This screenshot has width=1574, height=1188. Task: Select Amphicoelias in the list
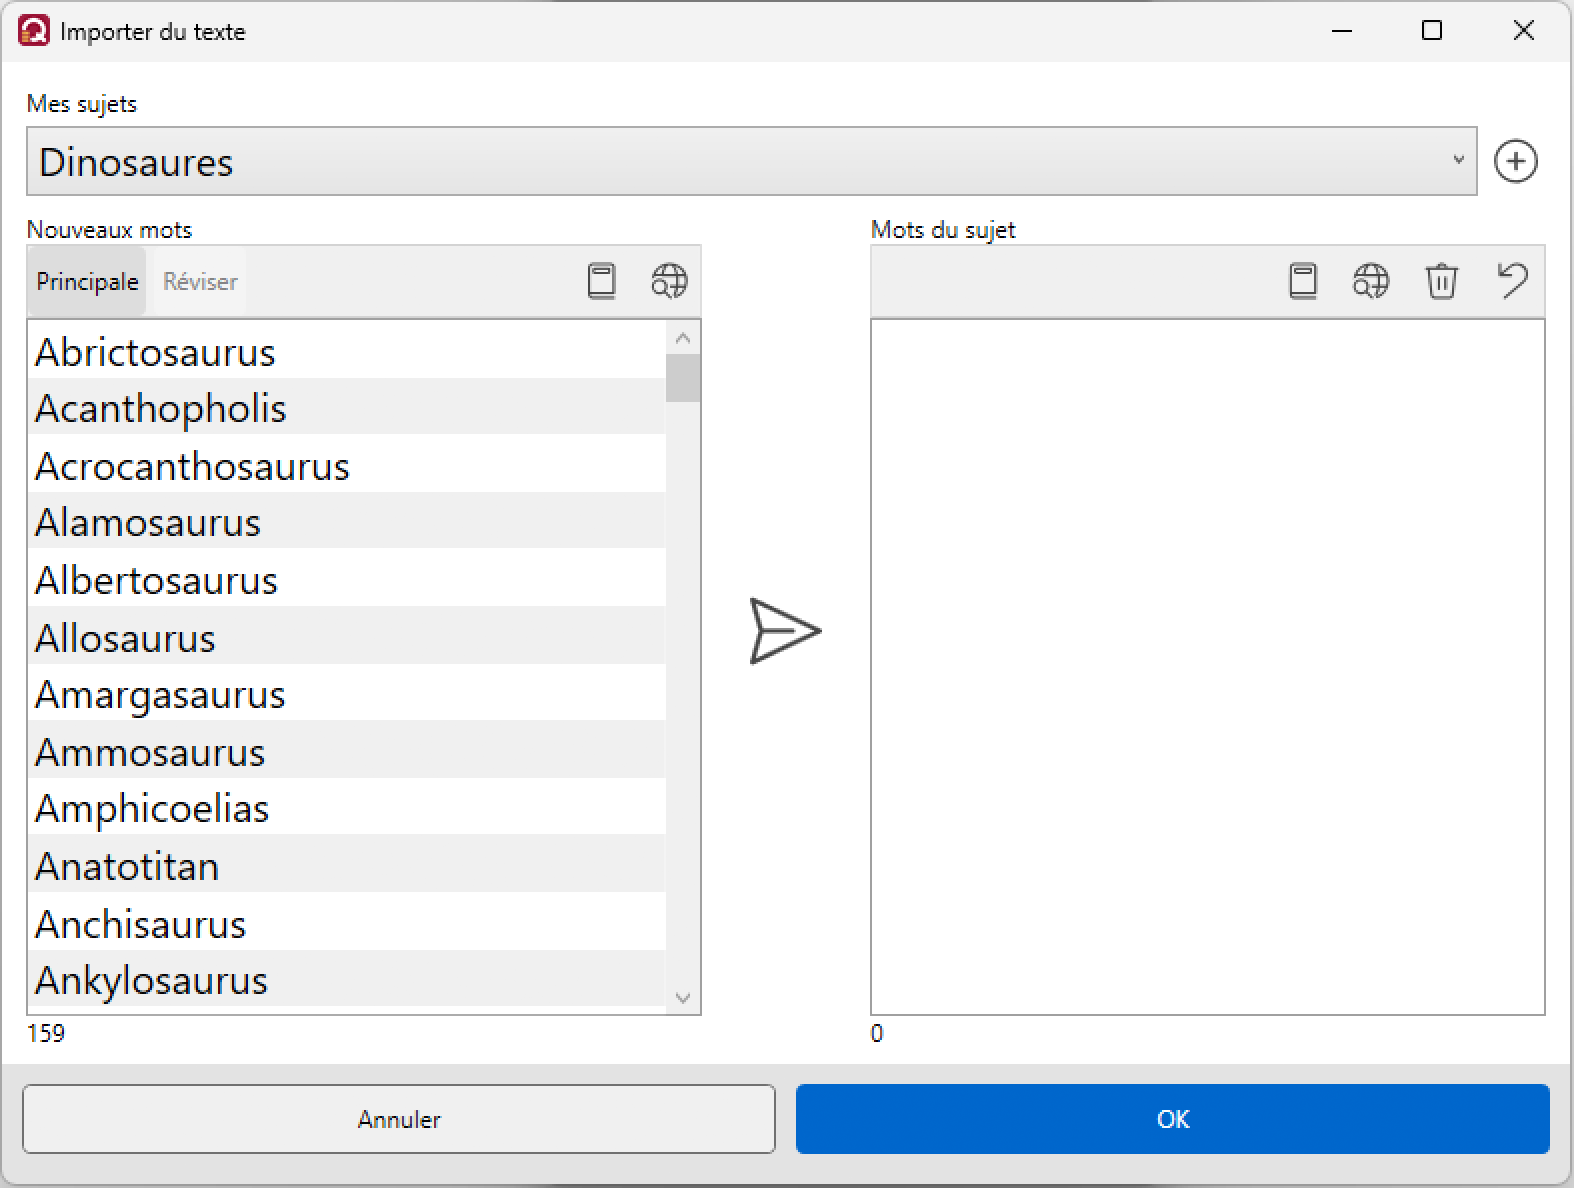click(347, 807)
